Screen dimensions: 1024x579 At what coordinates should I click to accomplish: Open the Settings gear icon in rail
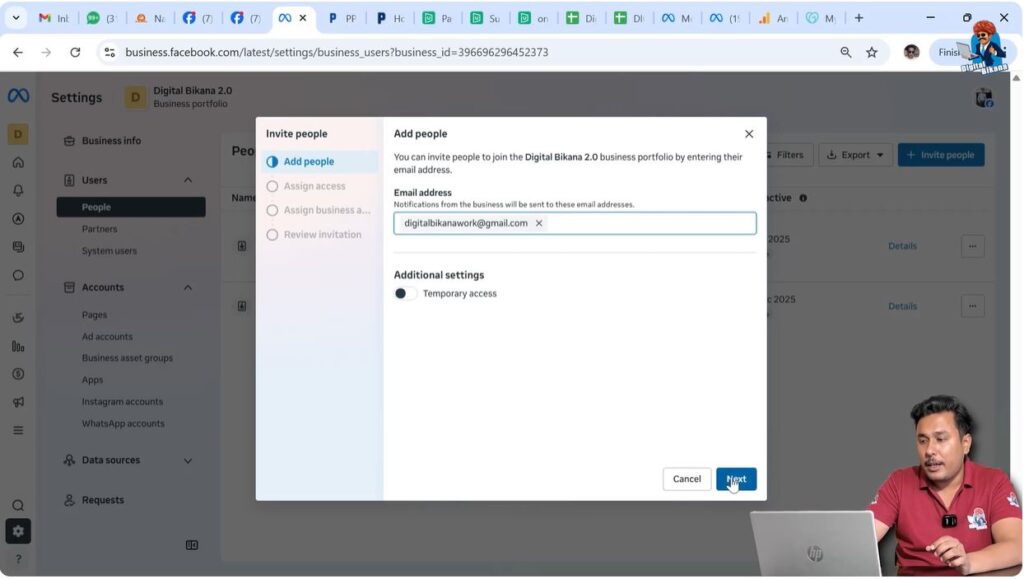[x=18, y=531]
